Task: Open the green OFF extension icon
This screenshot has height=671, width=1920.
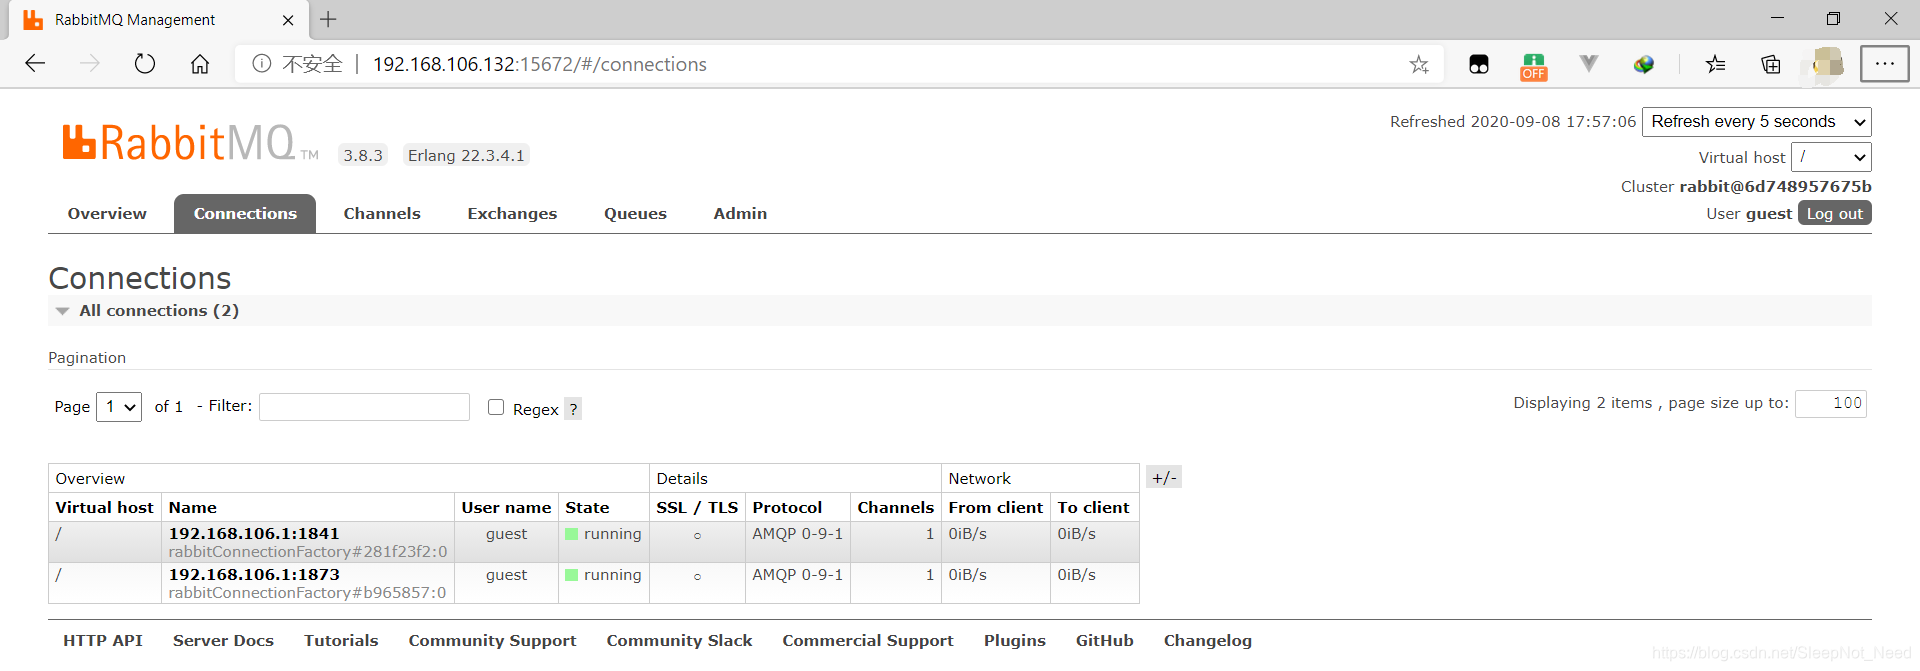Action: coord(1534,66)
